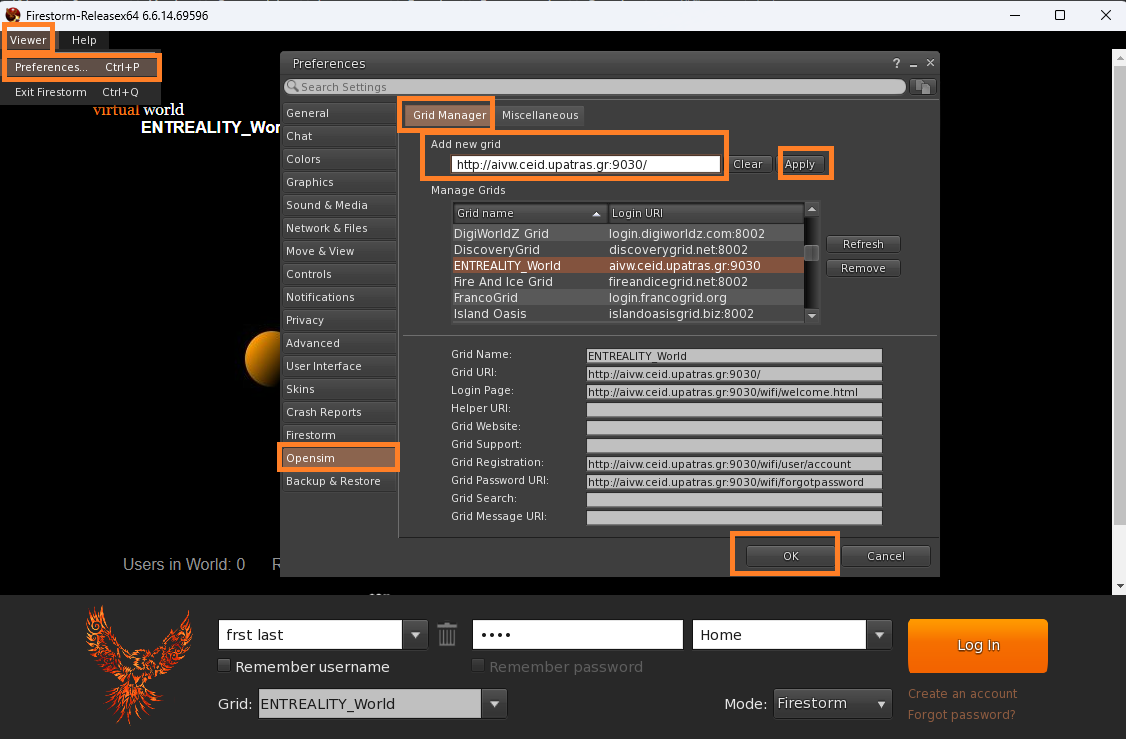Image resolution: width=1126 pixels, height=739 pixels.
Task: Switch to the Miscellaneous tab
Action: click(x=540, y=115)
